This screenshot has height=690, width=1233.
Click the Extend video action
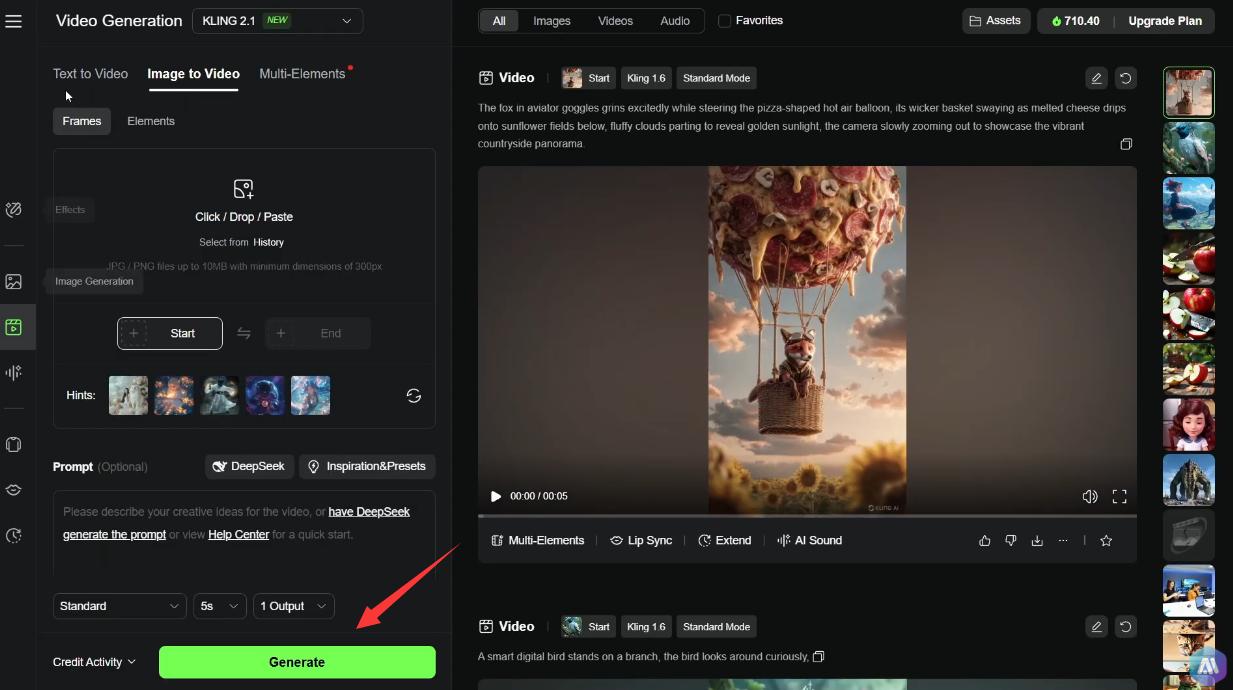[x=725, y=540]
